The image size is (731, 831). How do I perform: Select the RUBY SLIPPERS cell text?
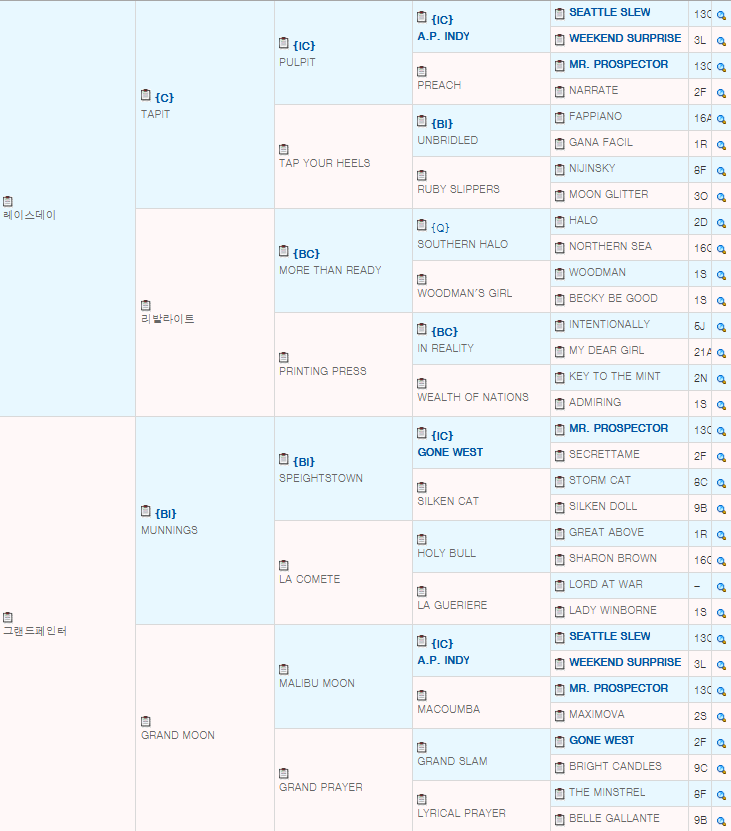pyautogui.click(x=458, y=189)
